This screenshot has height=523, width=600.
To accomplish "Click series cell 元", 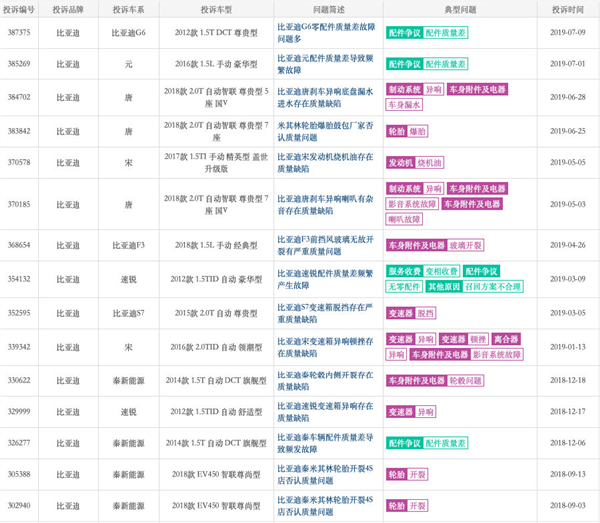I will (129, 64).
